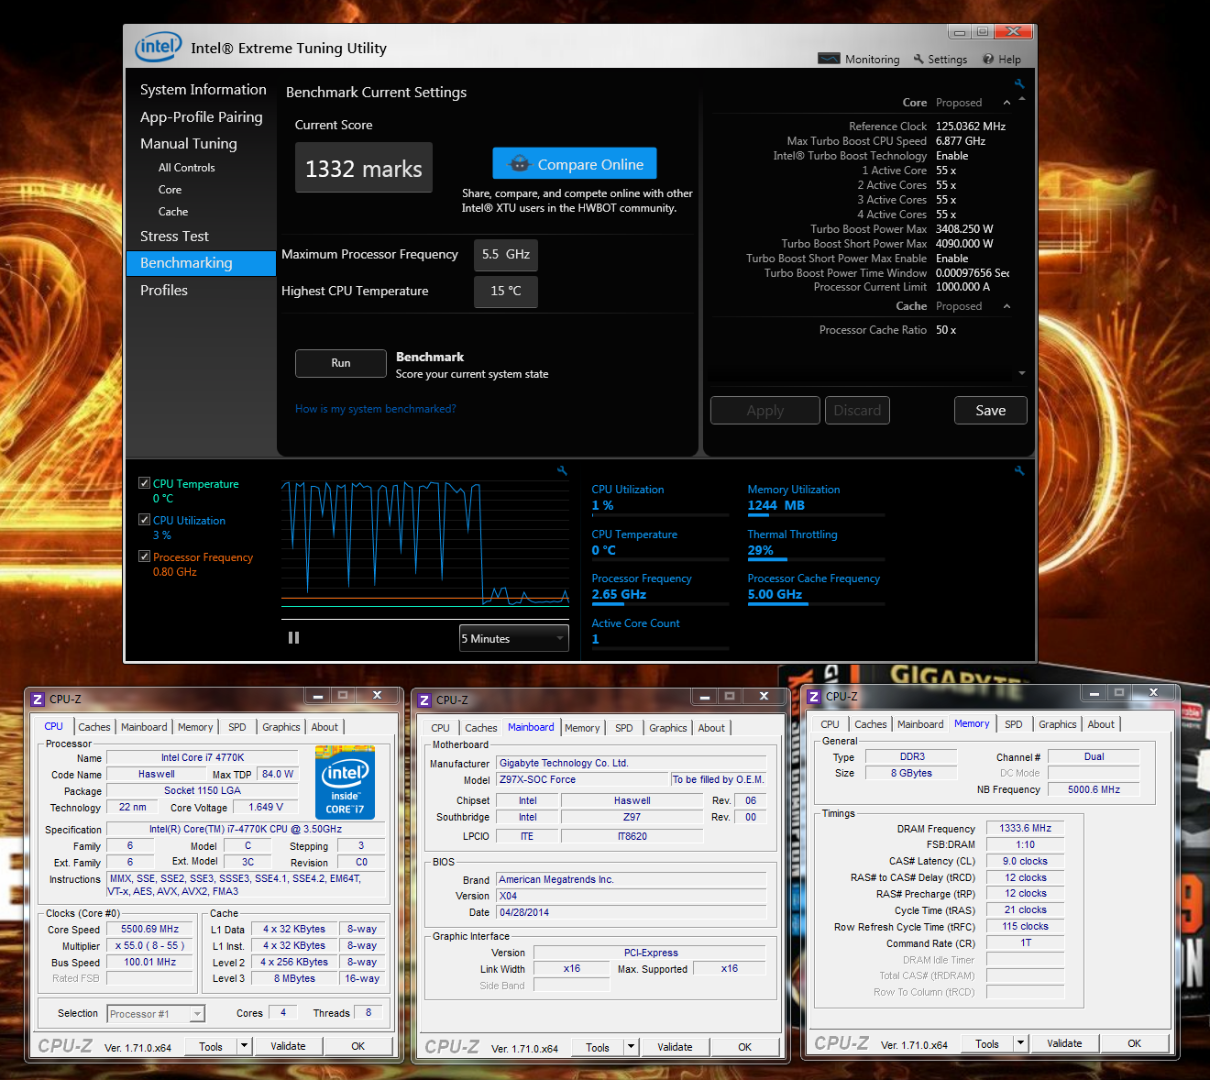Toggle Processor Frequency graph checkbox
The width and height of the screenshot is (1210, 1080).
click(144, 557)
